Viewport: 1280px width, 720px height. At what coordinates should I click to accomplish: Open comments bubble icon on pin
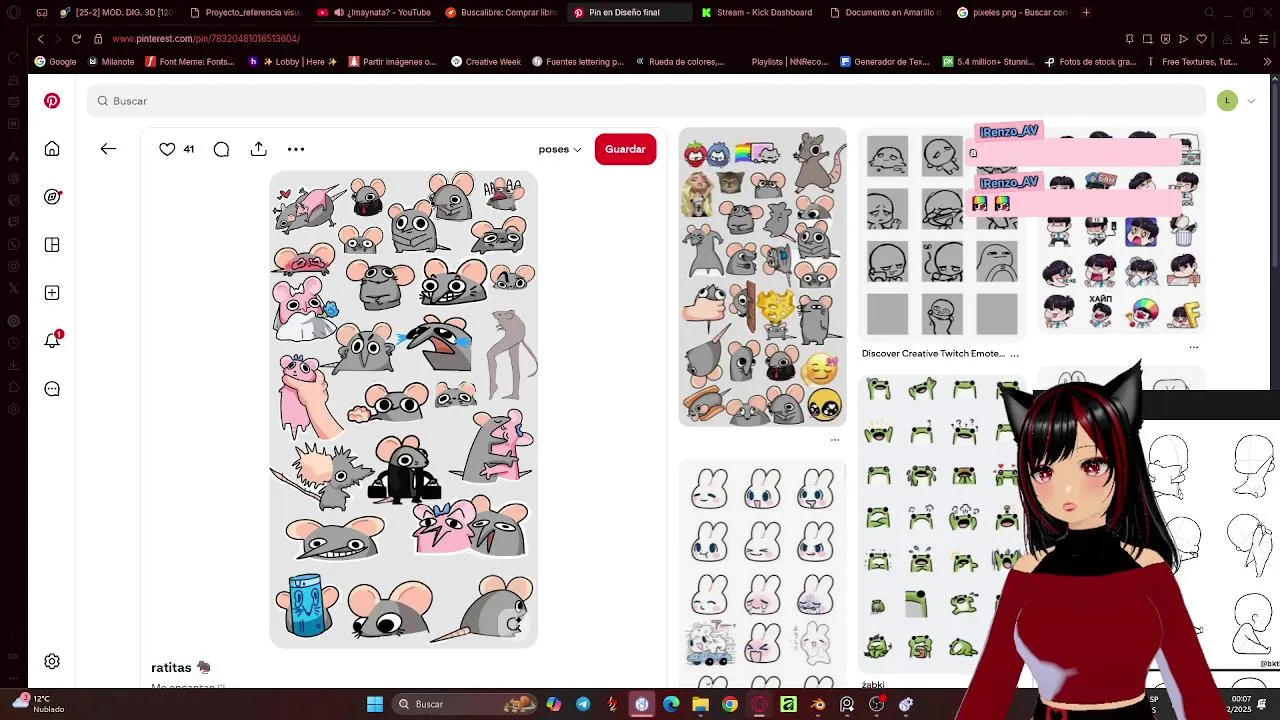221,149
